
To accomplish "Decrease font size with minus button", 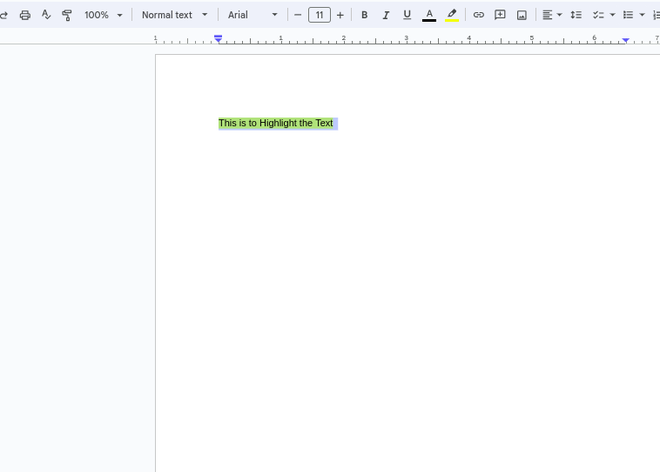I will pos(298,15).
